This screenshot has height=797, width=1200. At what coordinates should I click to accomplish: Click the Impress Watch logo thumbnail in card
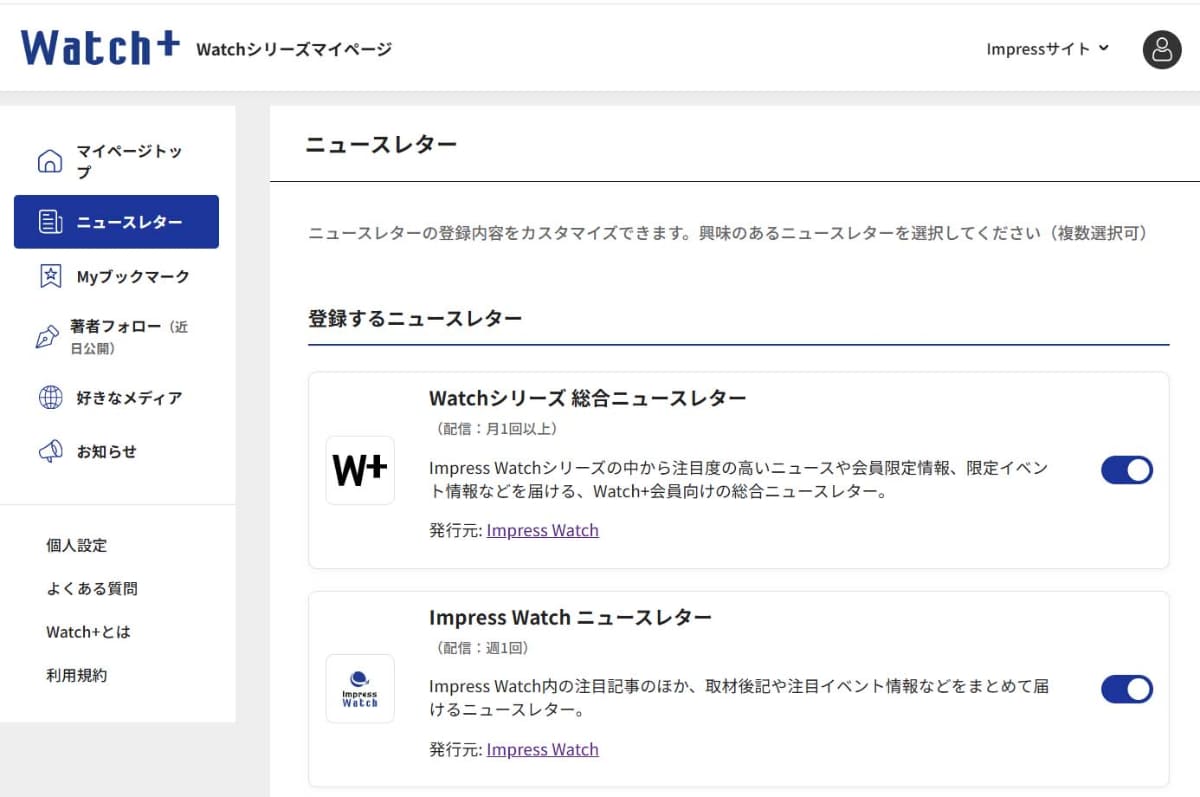coord(360,689)
